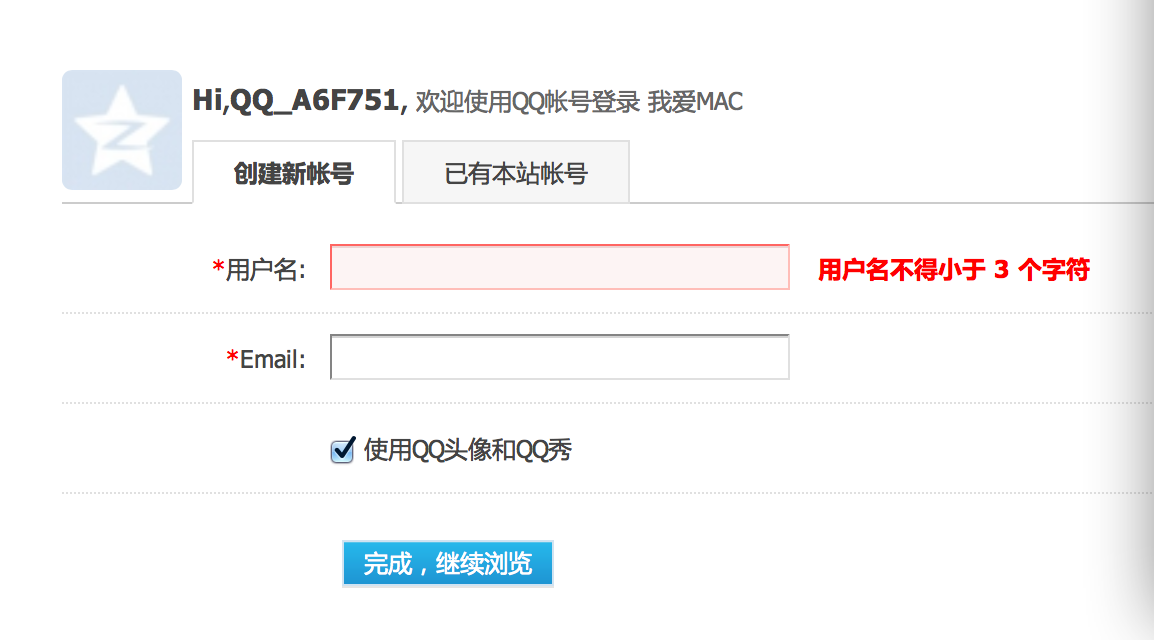1154x640 pixels.
Task: Open the 已有本站帐号 tab
Action: pos(516,173)
